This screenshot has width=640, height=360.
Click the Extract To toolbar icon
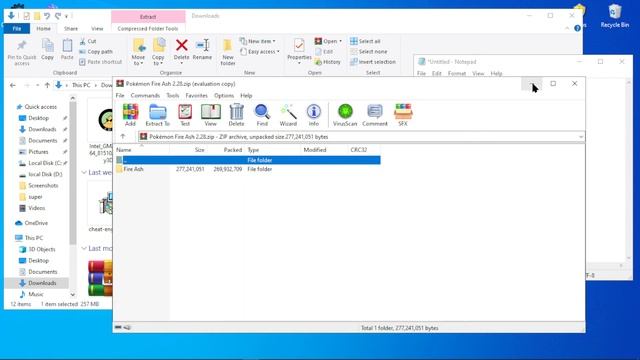click(x=158, y=115)
